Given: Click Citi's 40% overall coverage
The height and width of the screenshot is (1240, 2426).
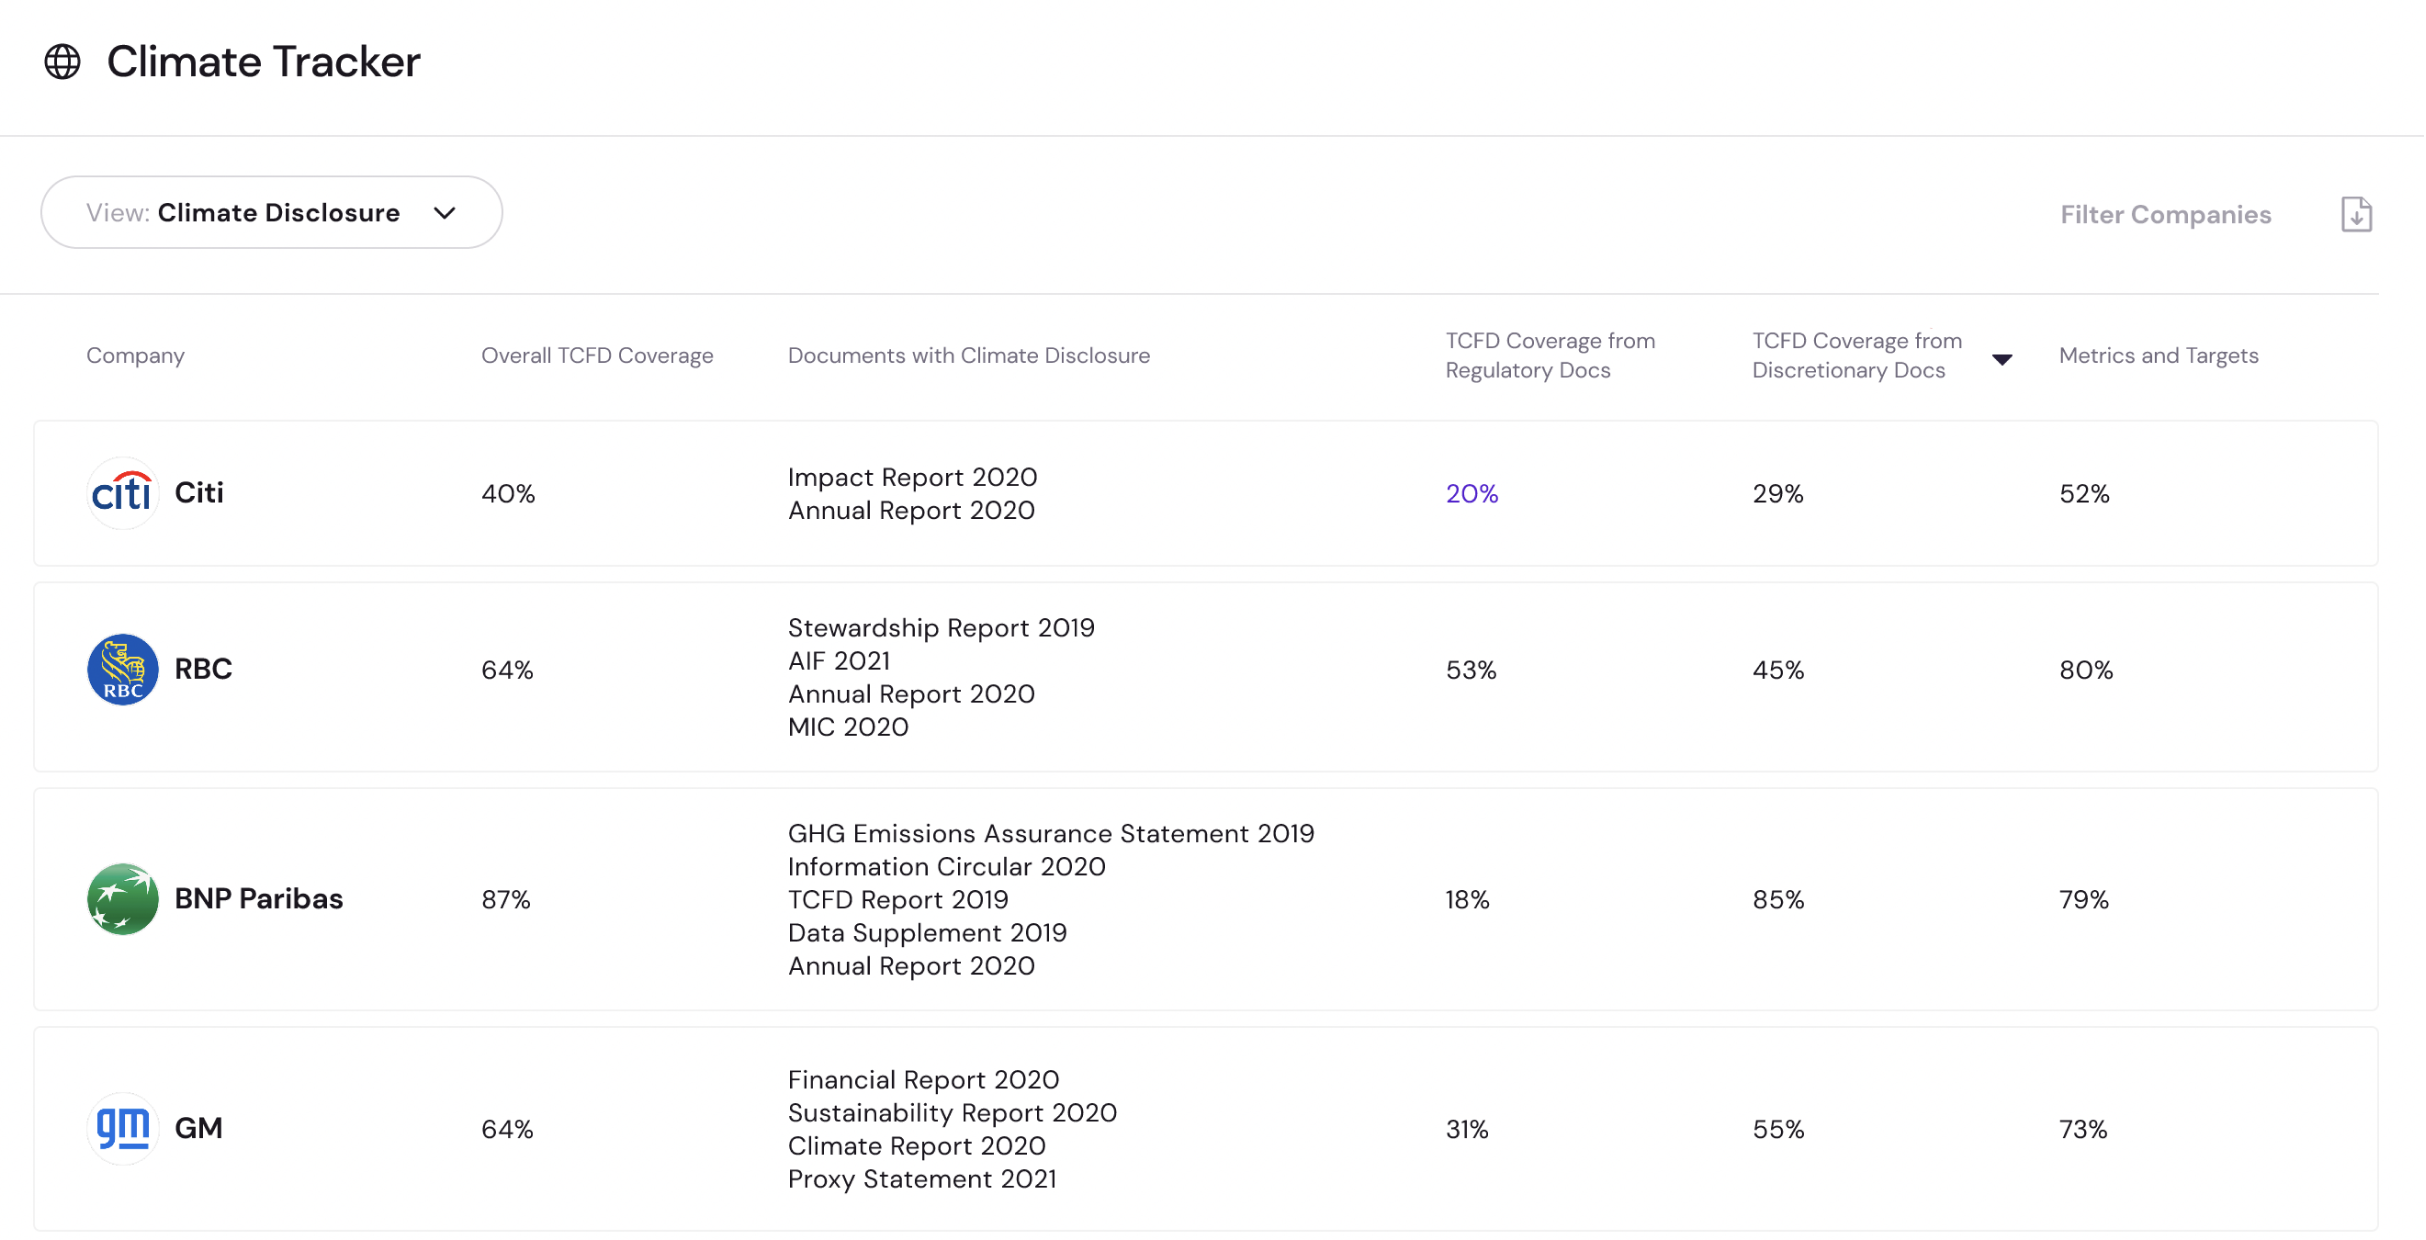Looking at the screenshot, I should pyautogui.click(x=508, y=493).
